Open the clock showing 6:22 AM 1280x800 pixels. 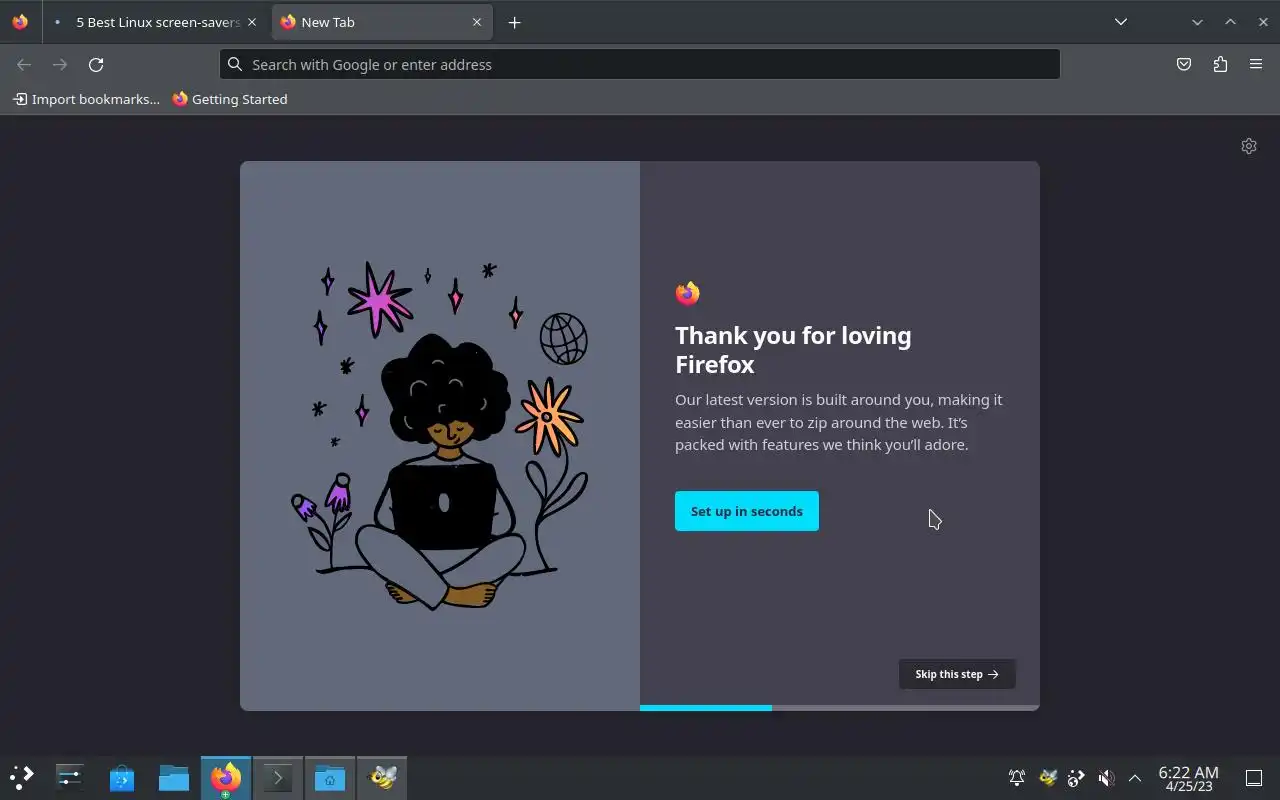click(1189, 778)
